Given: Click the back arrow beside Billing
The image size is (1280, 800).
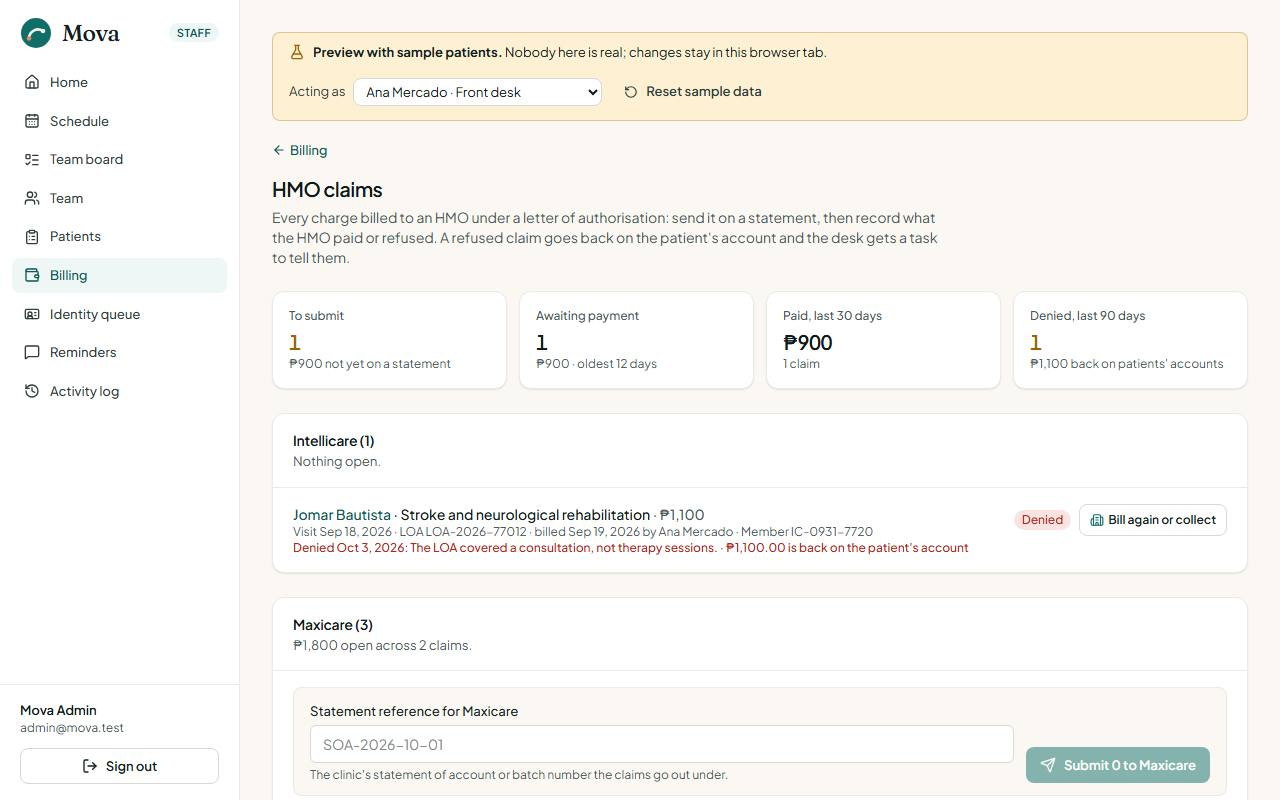Looking at the screenshot, I should (278, 150).
